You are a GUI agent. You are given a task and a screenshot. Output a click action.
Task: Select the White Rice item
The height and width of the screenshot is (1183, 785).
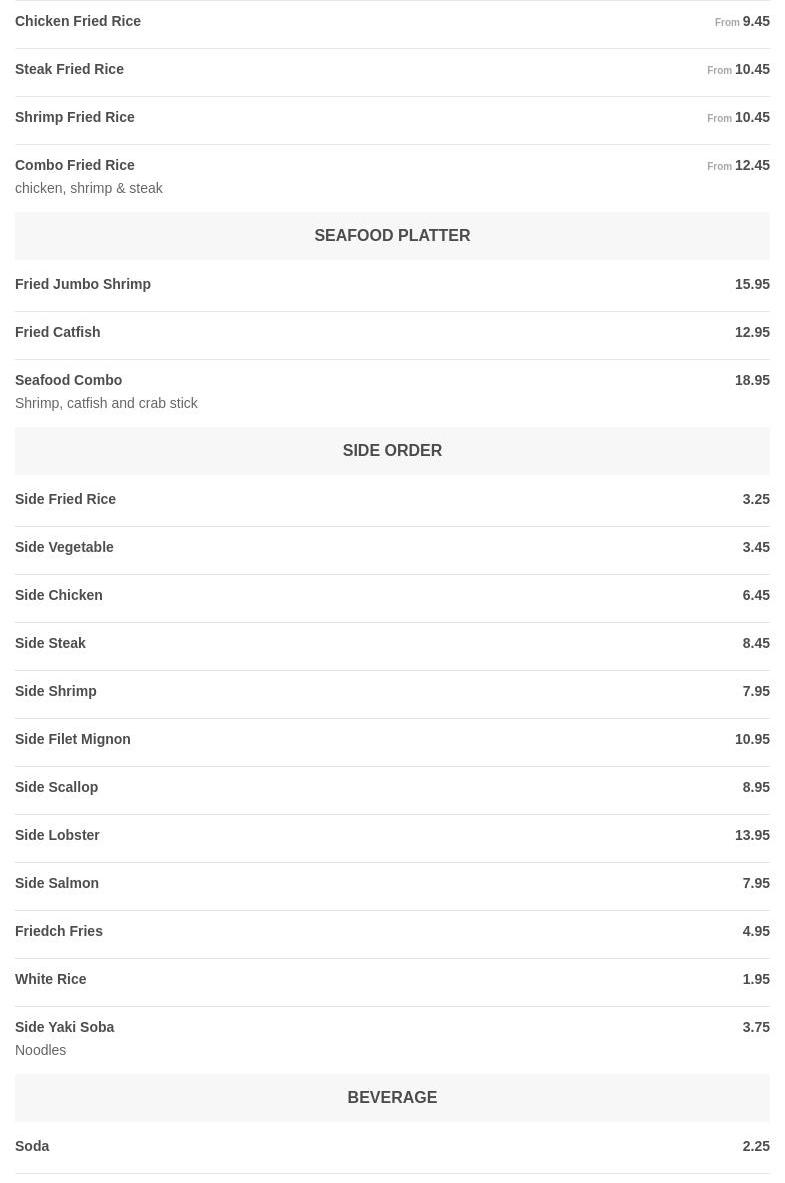(51, 979)
